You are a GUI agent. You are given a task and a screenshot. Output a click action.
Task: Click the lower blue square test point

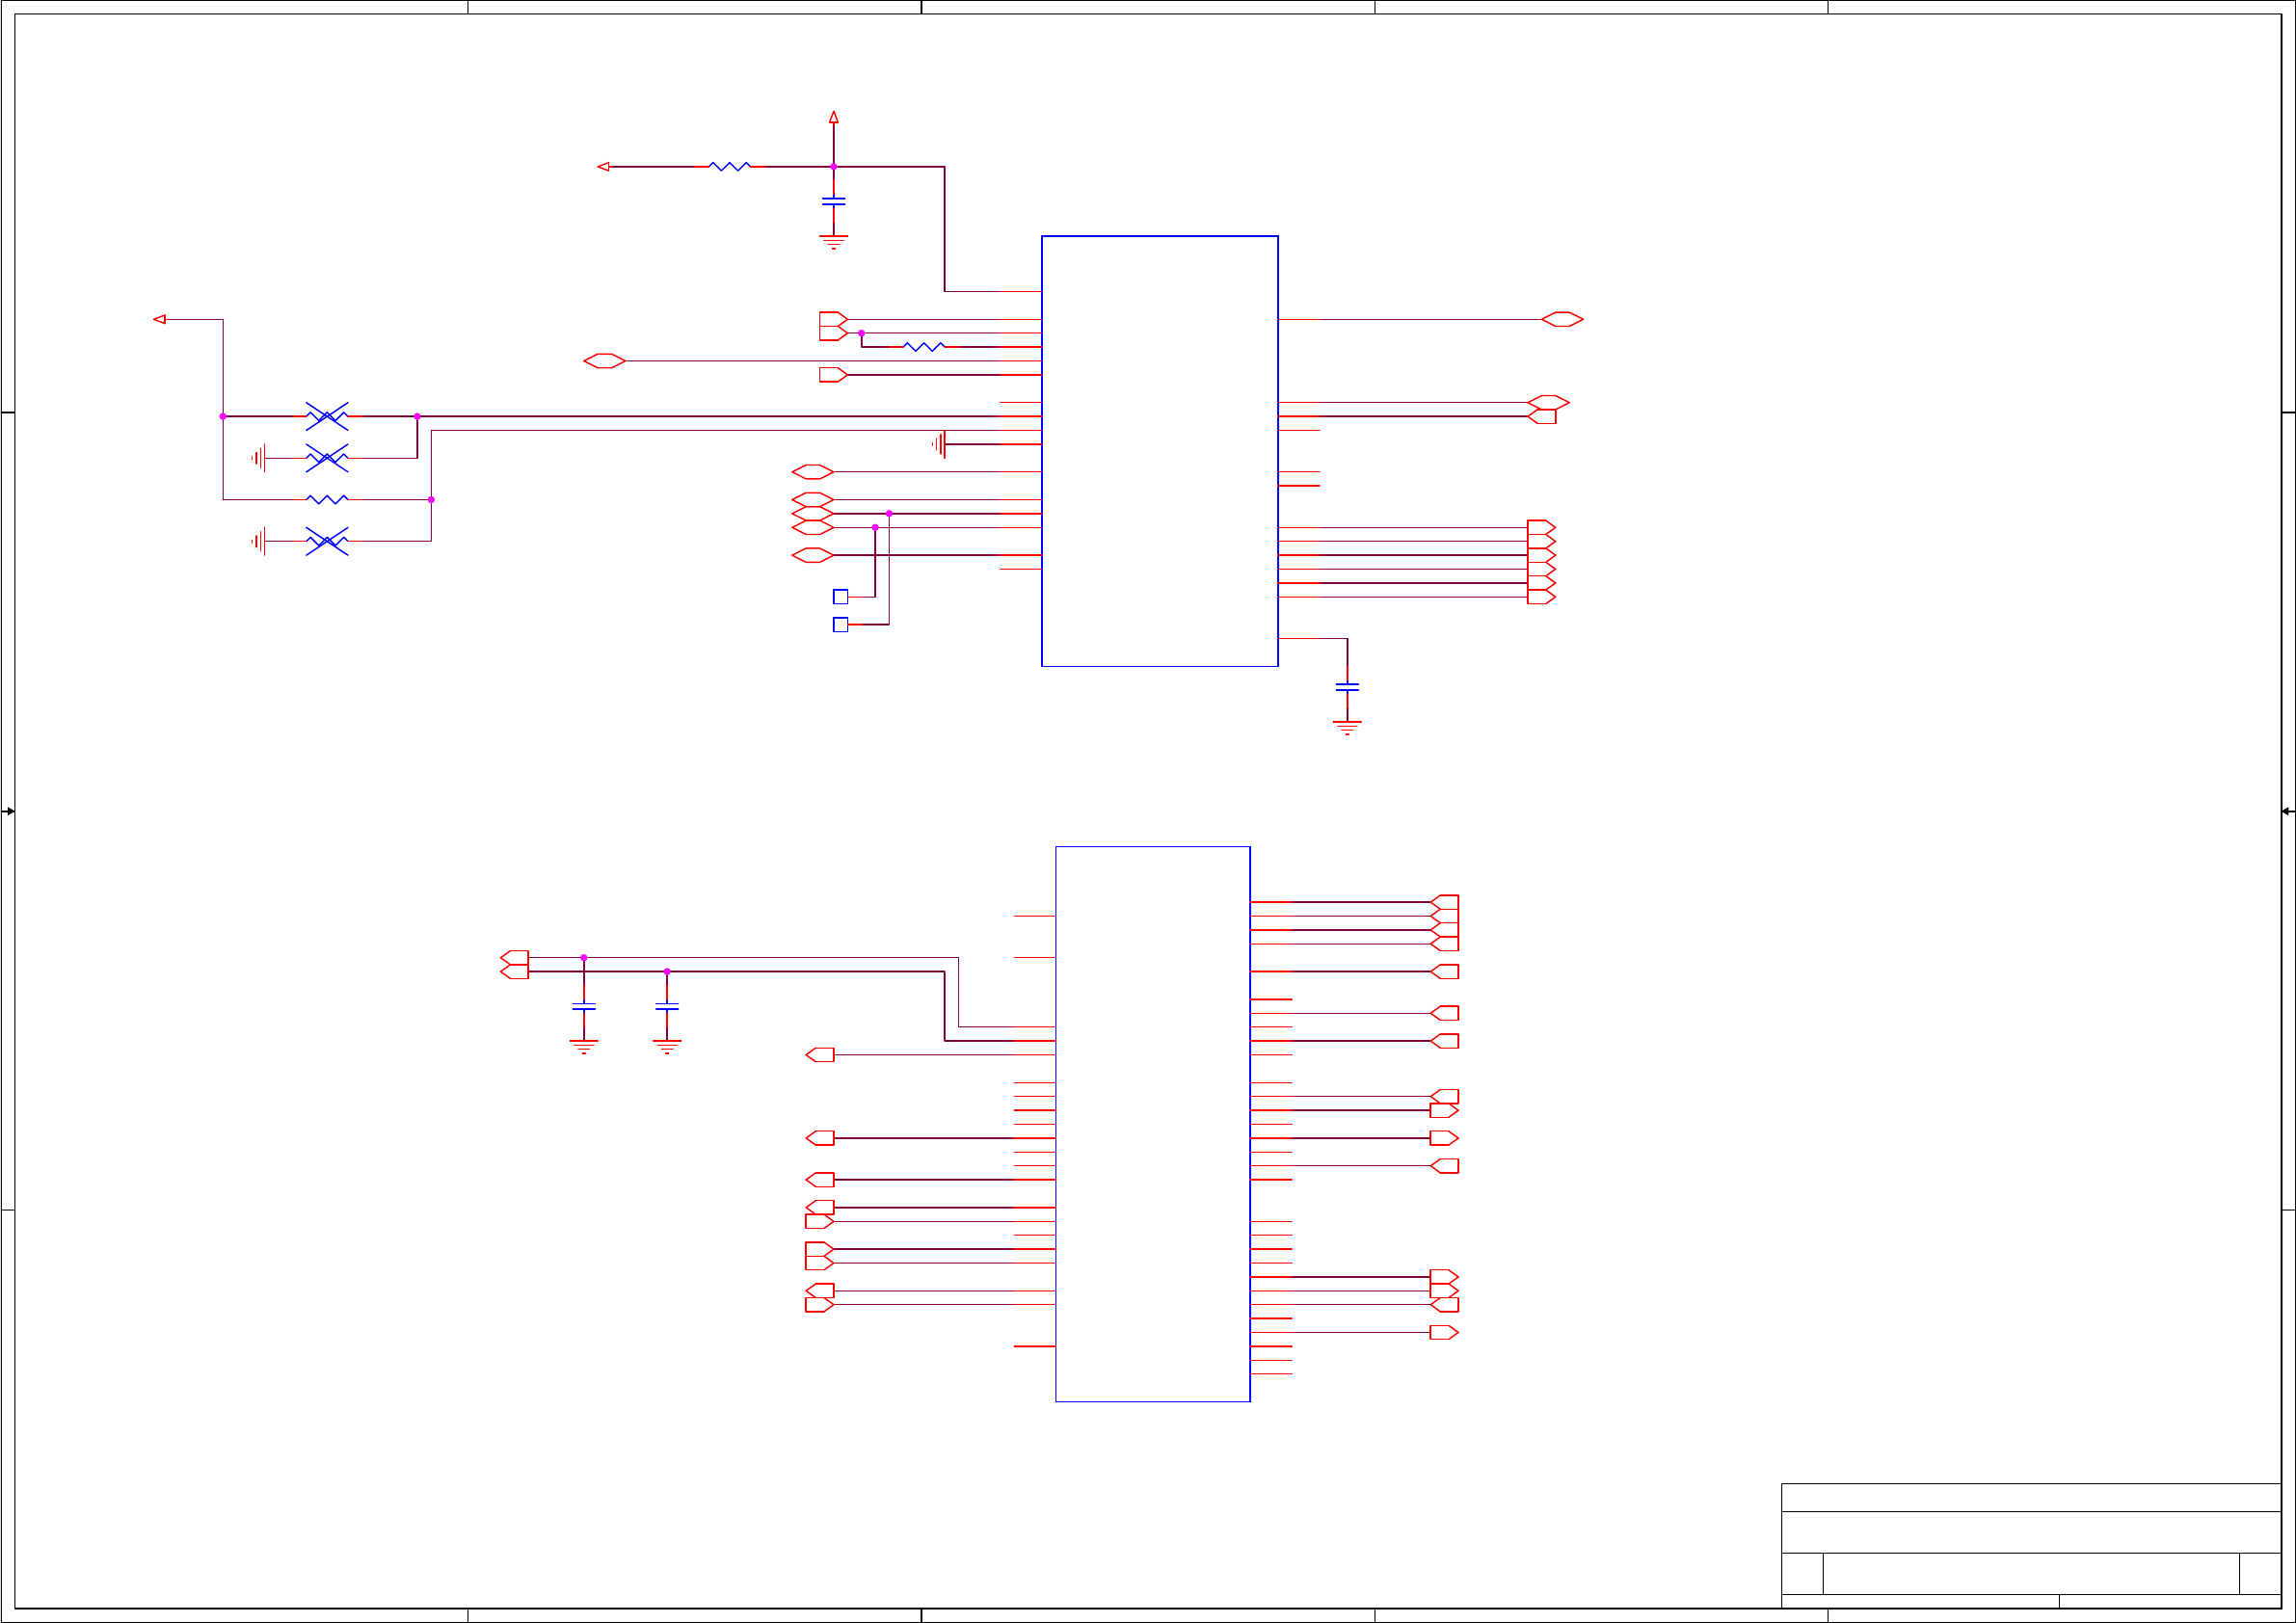pos(840,625)
